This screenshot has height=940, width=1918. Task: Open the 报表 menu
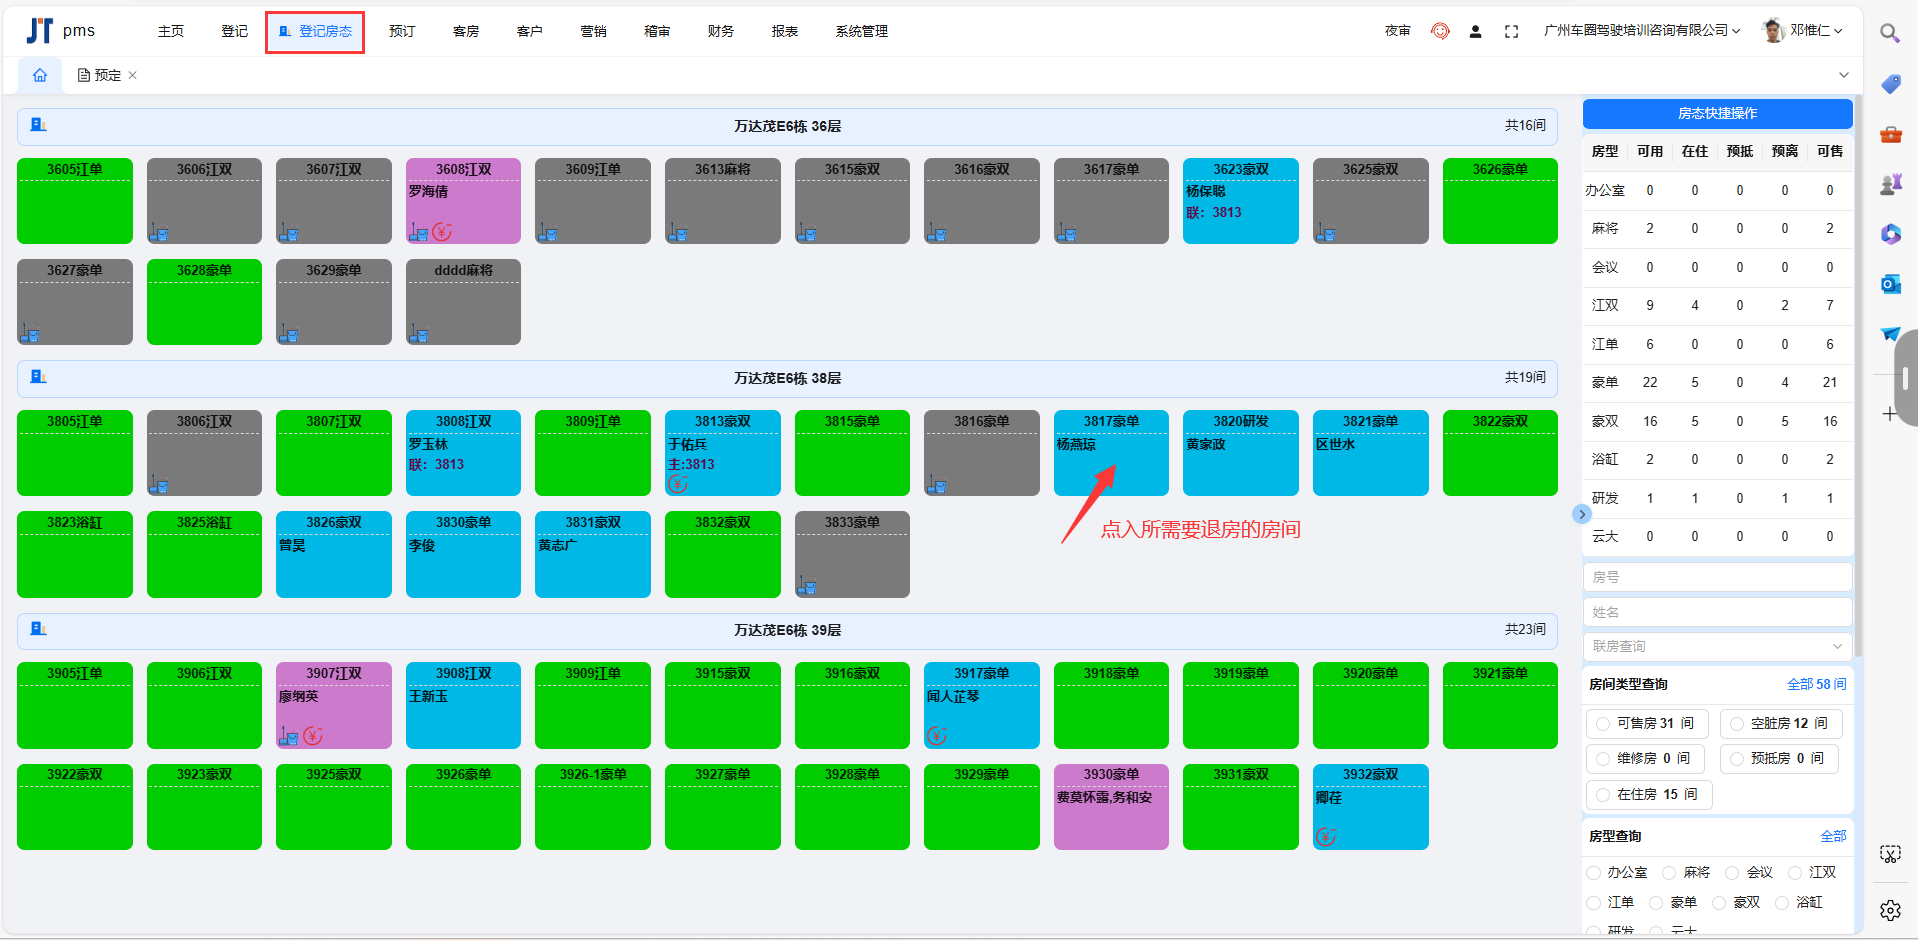click(x=784, y=31)
